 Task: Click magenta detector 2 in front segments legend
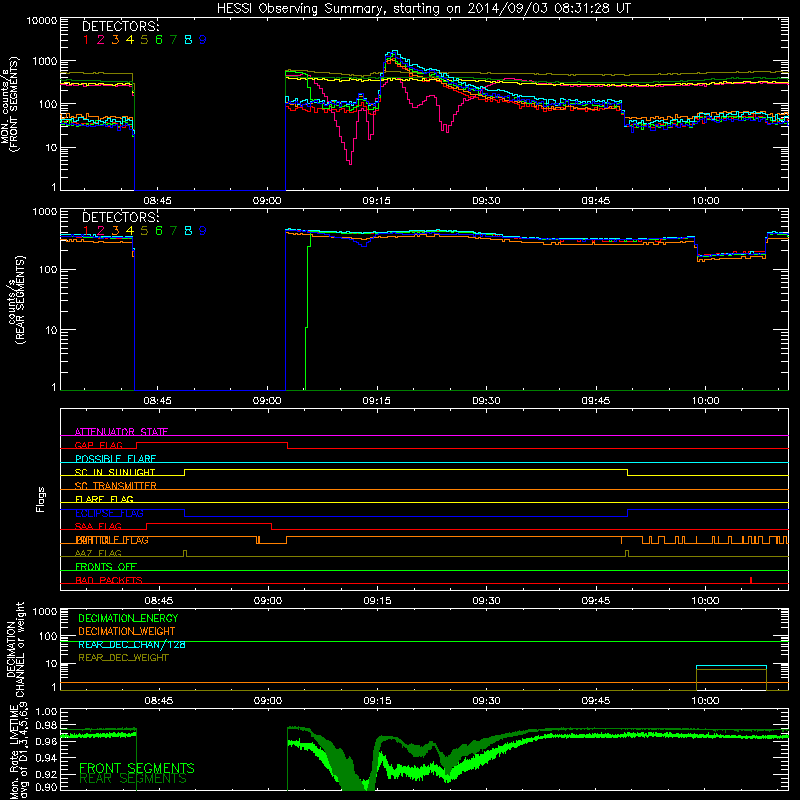pos(101,40)
